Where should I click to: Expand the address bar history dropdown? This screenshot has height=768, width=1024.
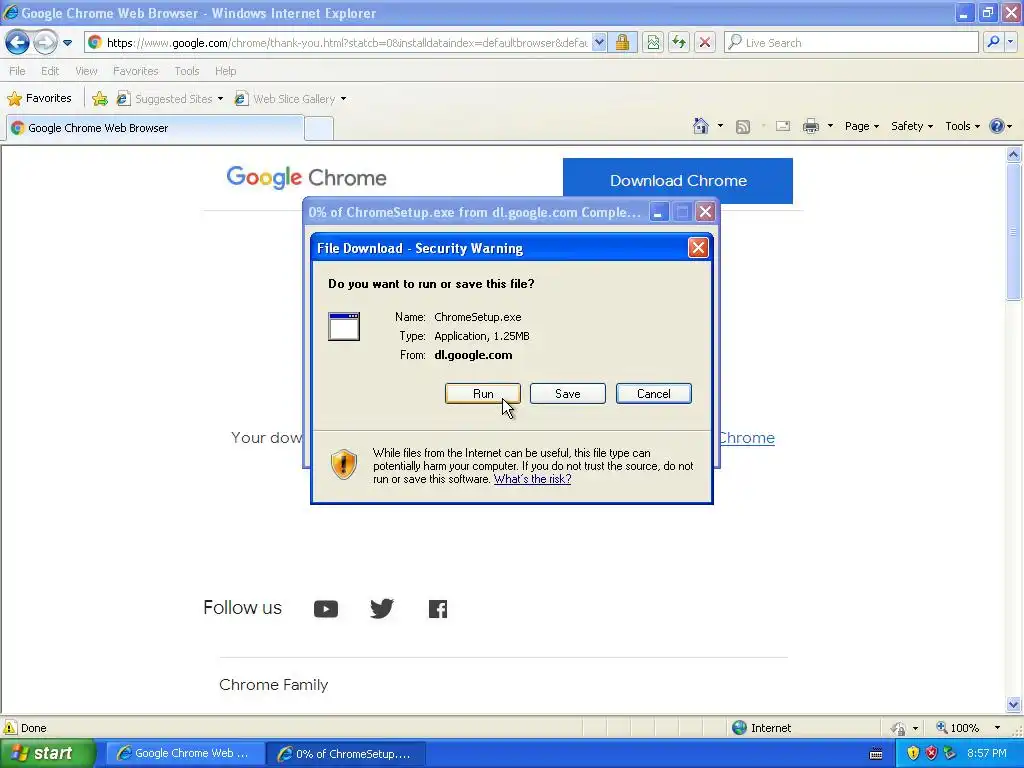[x=599, y=42]
